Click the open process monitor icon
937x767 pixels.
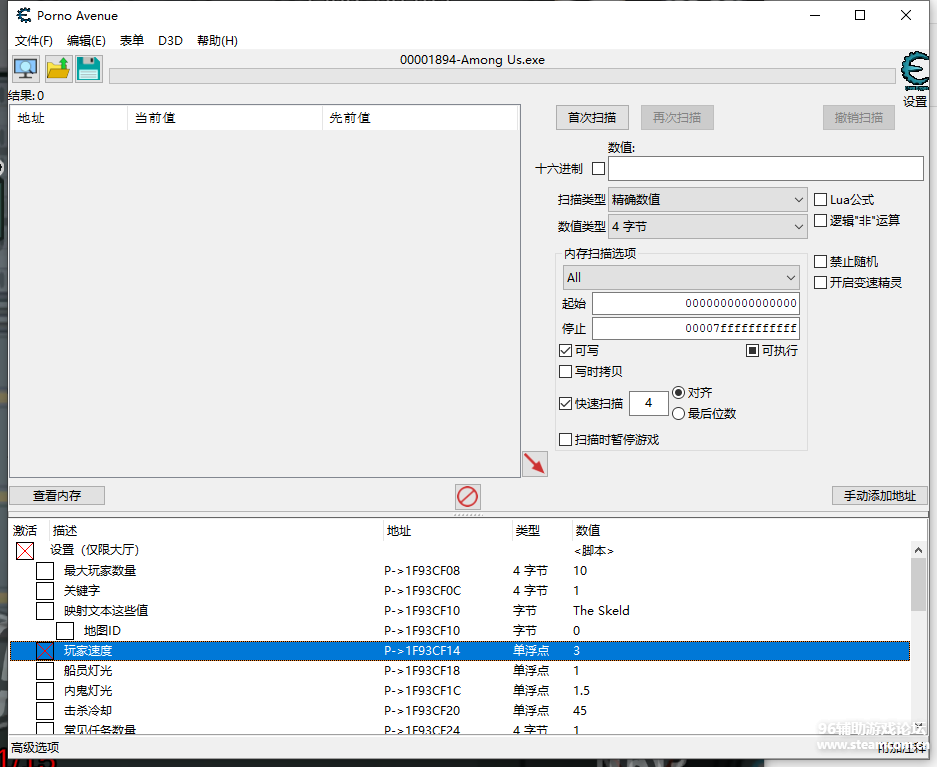[x=25, y=69]
